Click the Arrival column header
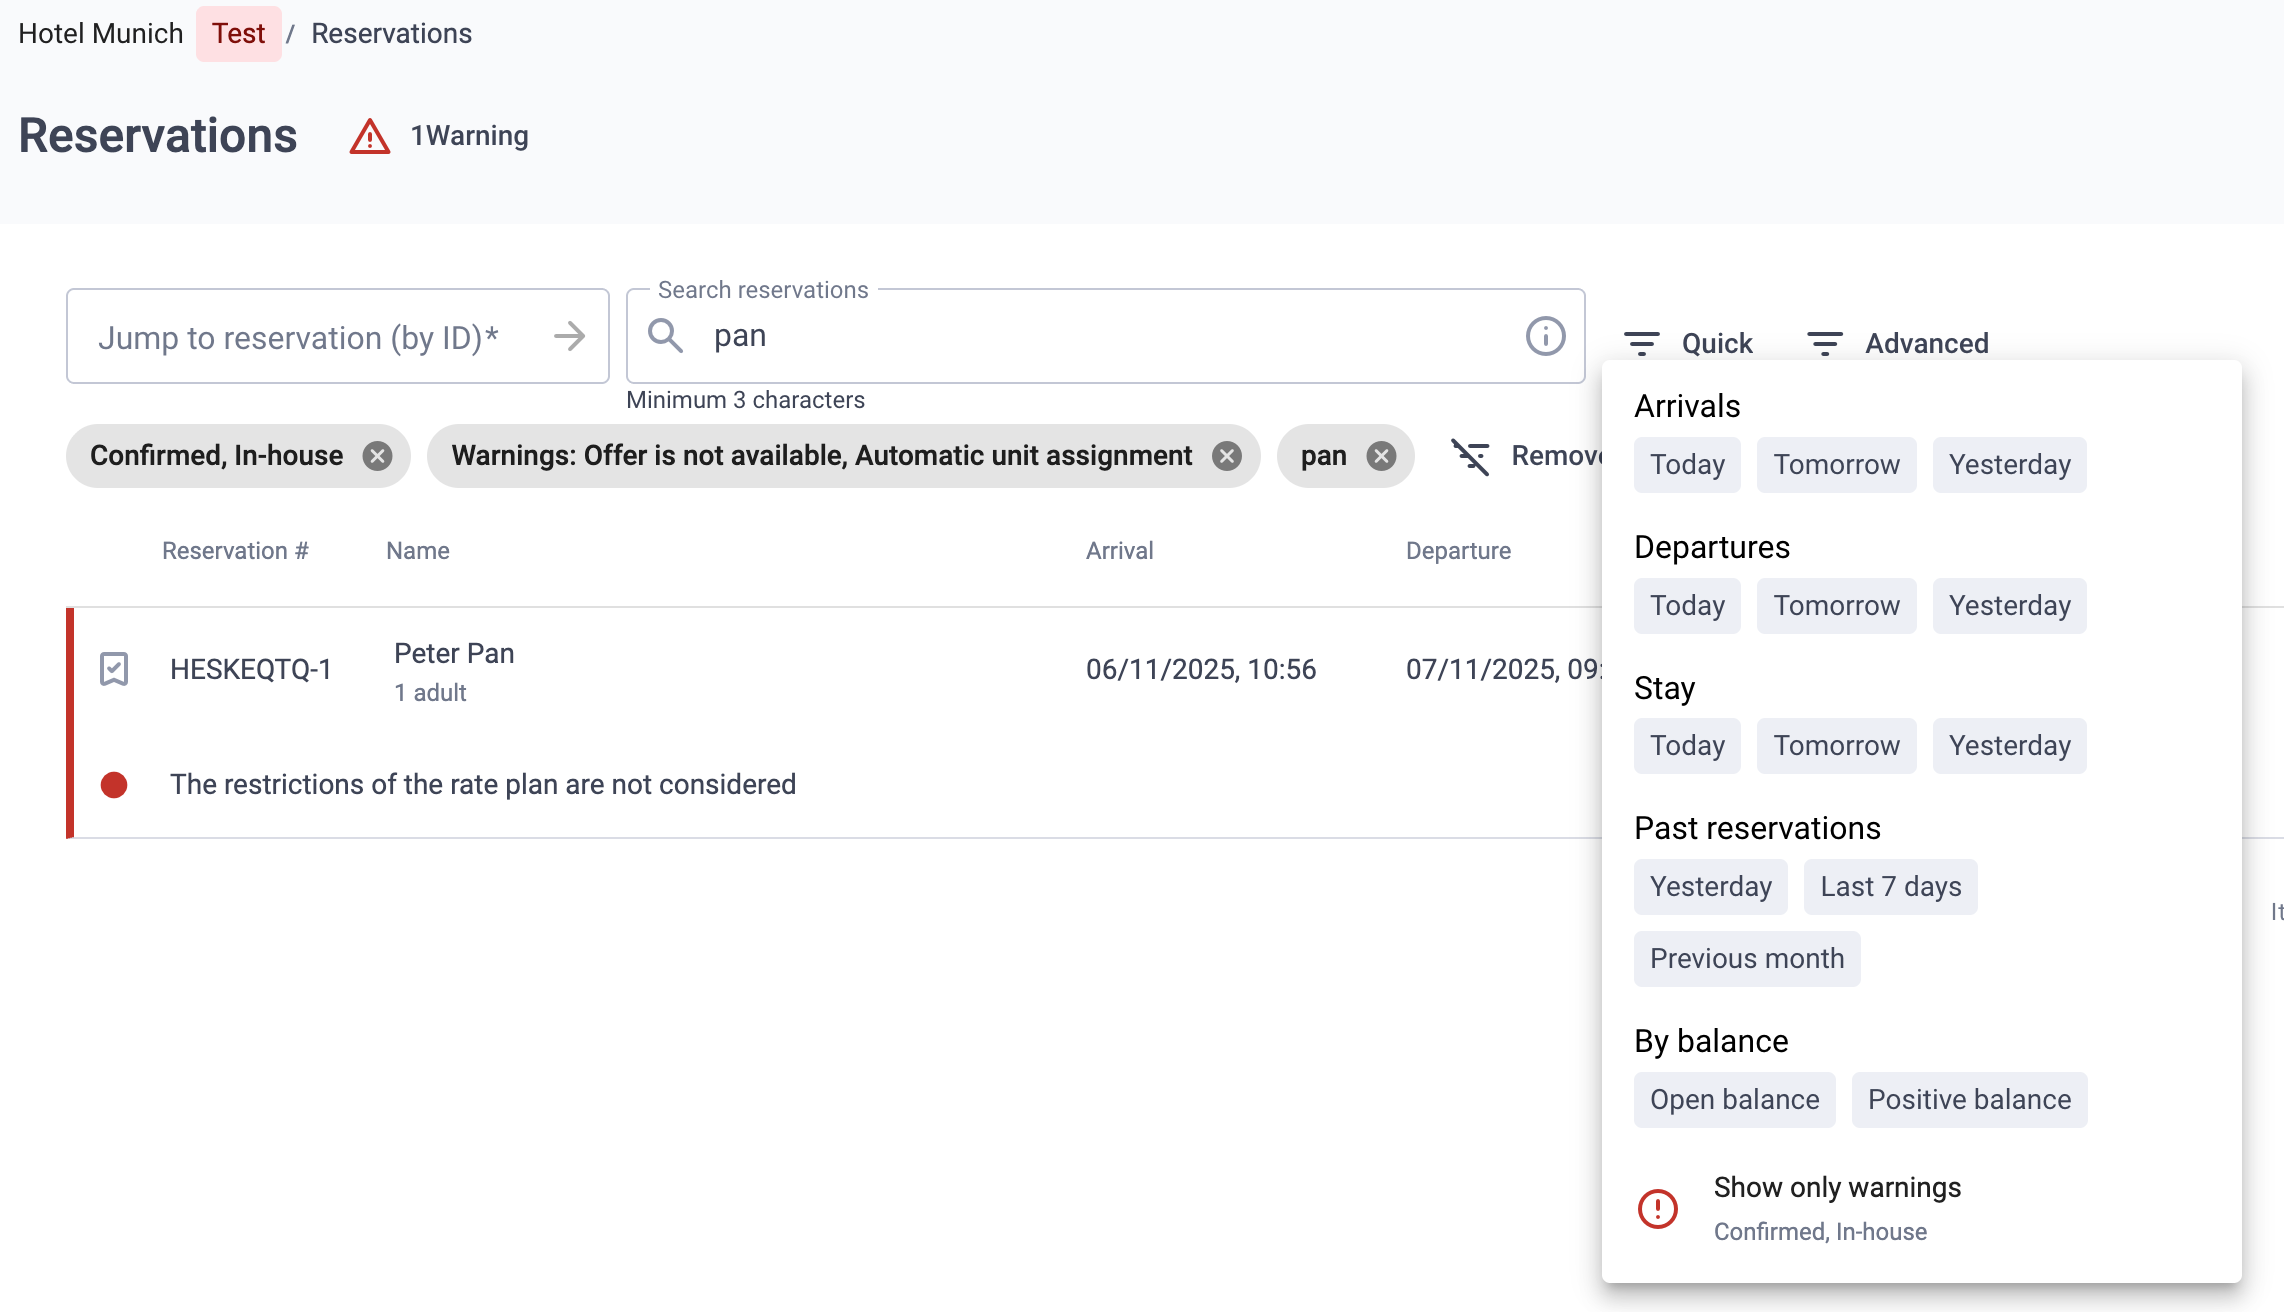2284x1312 pixels. pos(1119,551)
